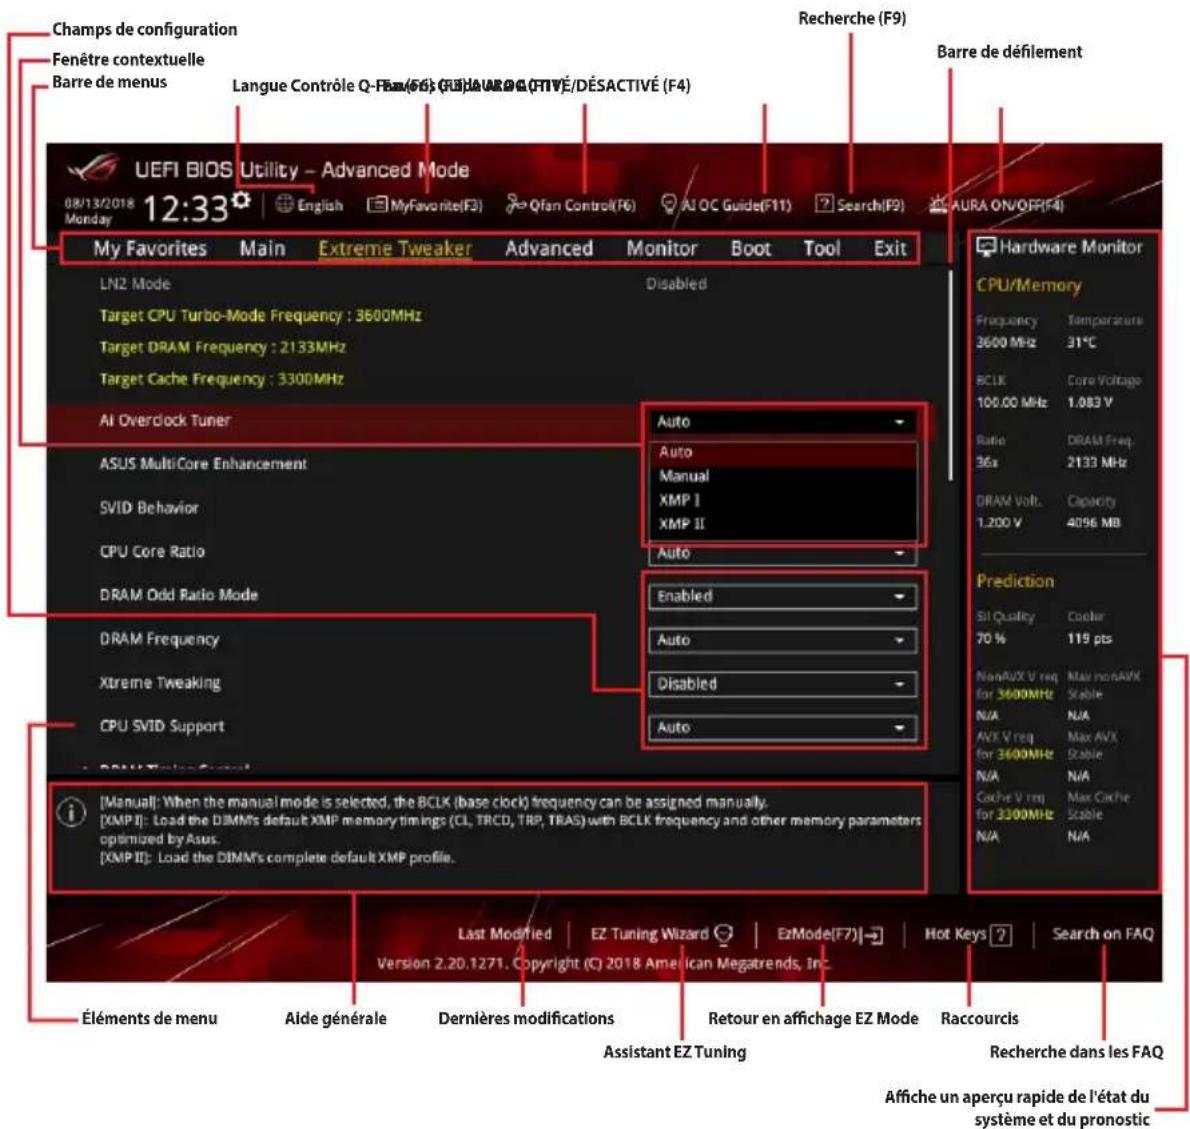Click the 12:33 clock display

(185, 209)
